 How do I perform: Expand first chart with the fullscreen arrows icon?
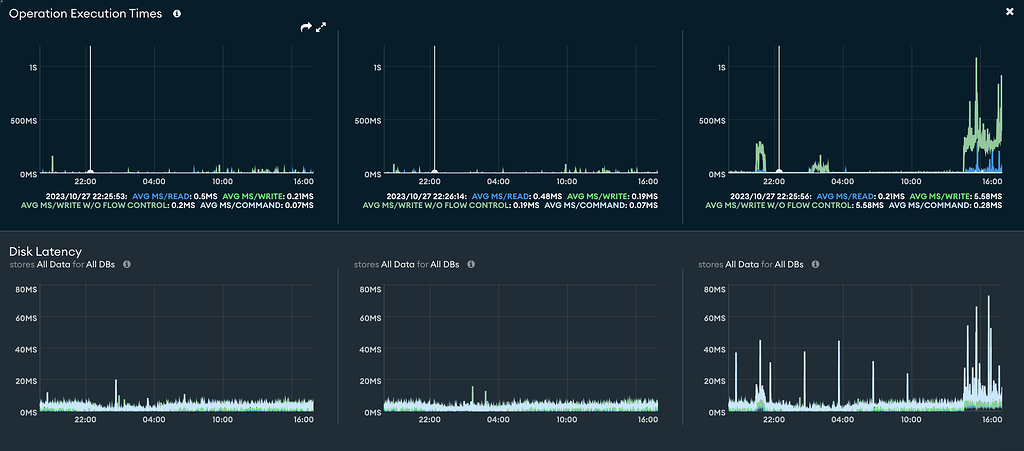pos(321,28)
